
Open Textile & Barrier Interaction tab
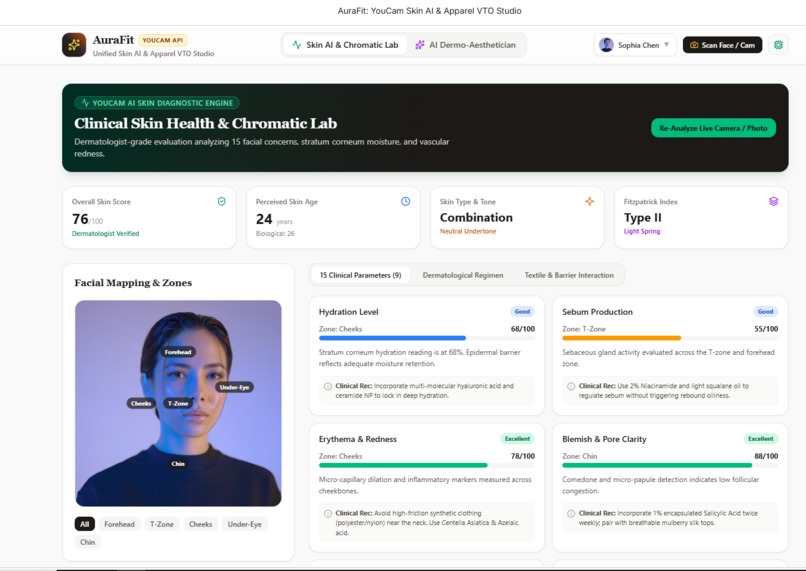pos(569,275)
